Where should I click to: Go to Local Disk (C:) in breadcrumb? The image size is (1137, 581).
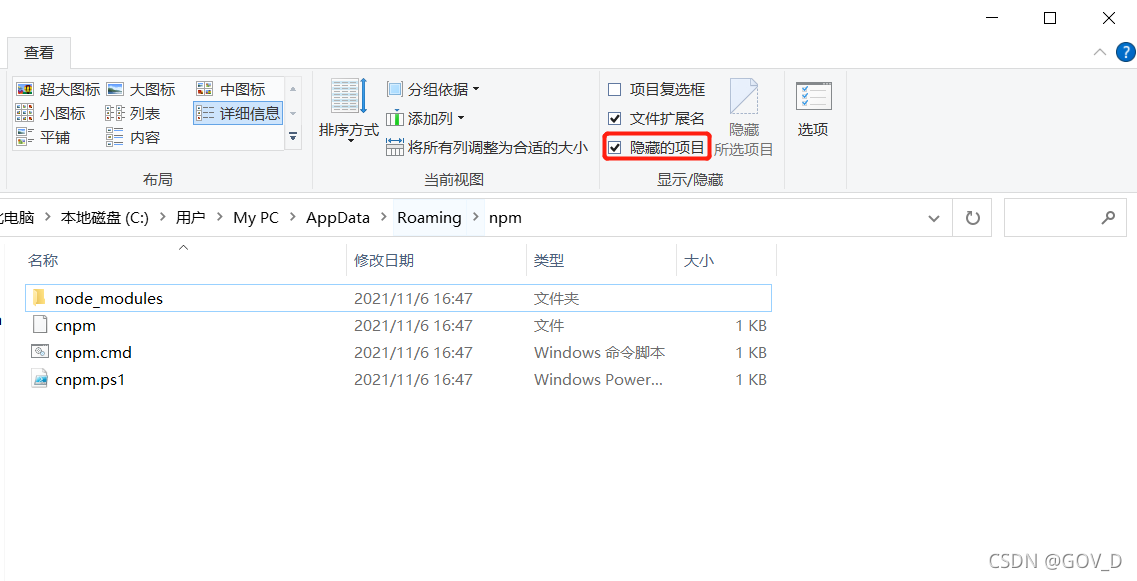pos(104,218)
